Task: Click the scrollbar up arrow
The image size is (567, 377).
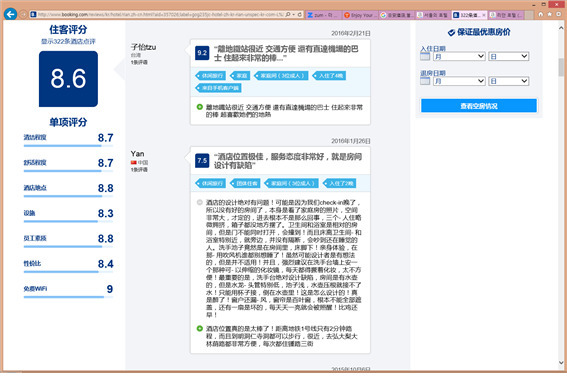Action: [561, 27]
